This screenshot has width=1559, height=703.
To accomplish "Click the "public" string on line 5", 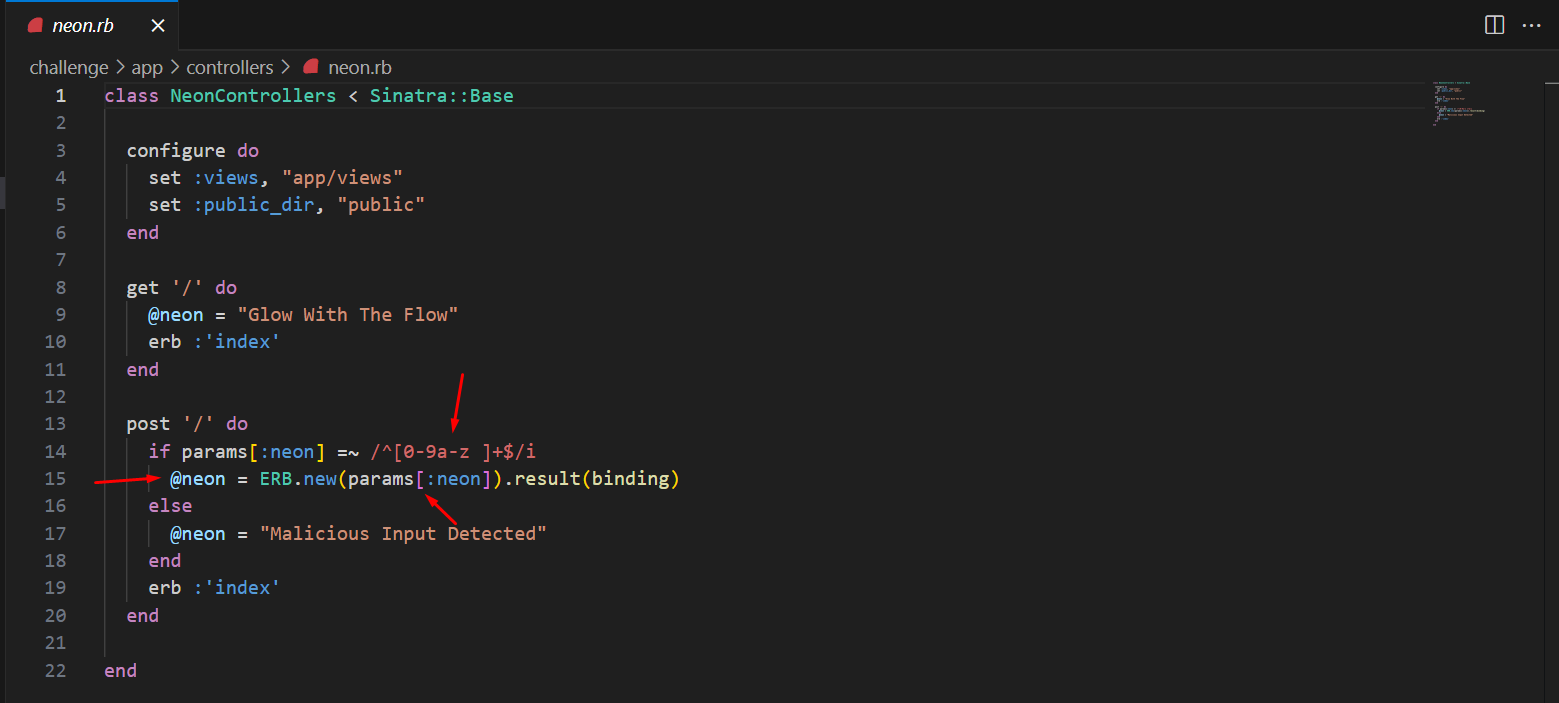I will pos(381,205).
